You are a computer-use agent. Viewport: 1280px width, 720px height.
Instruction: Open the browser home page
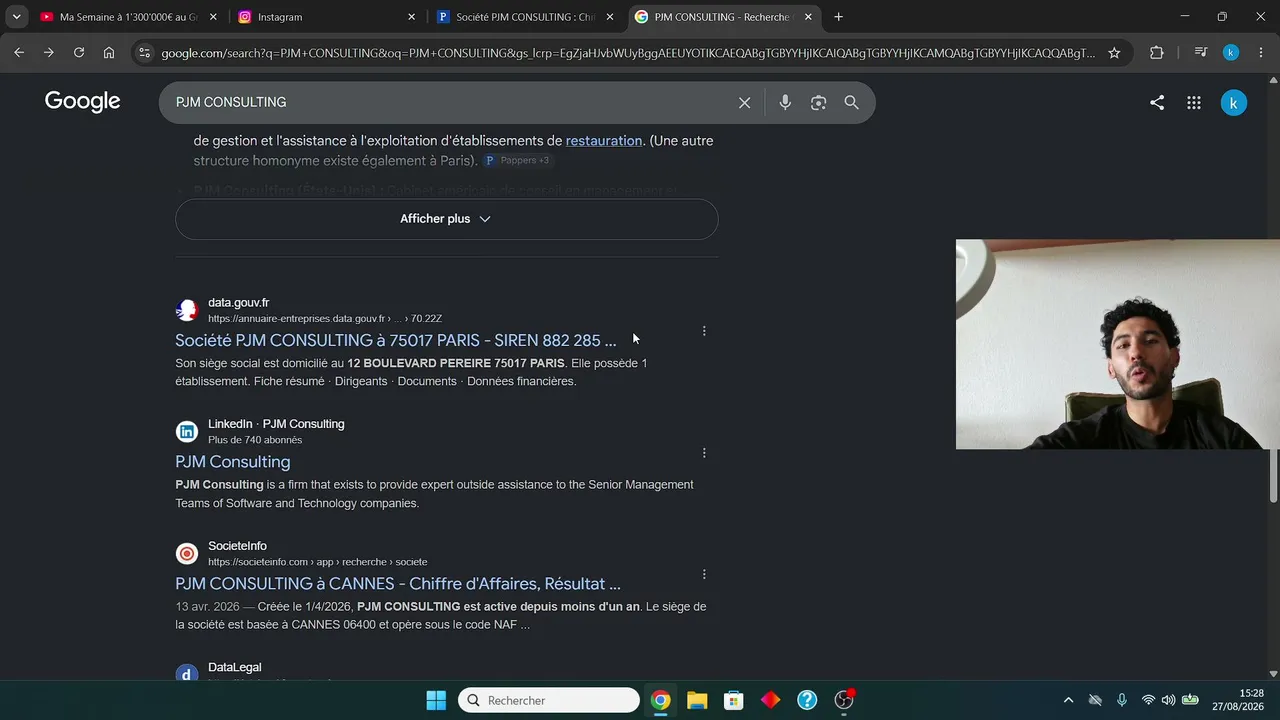[109, 53]
